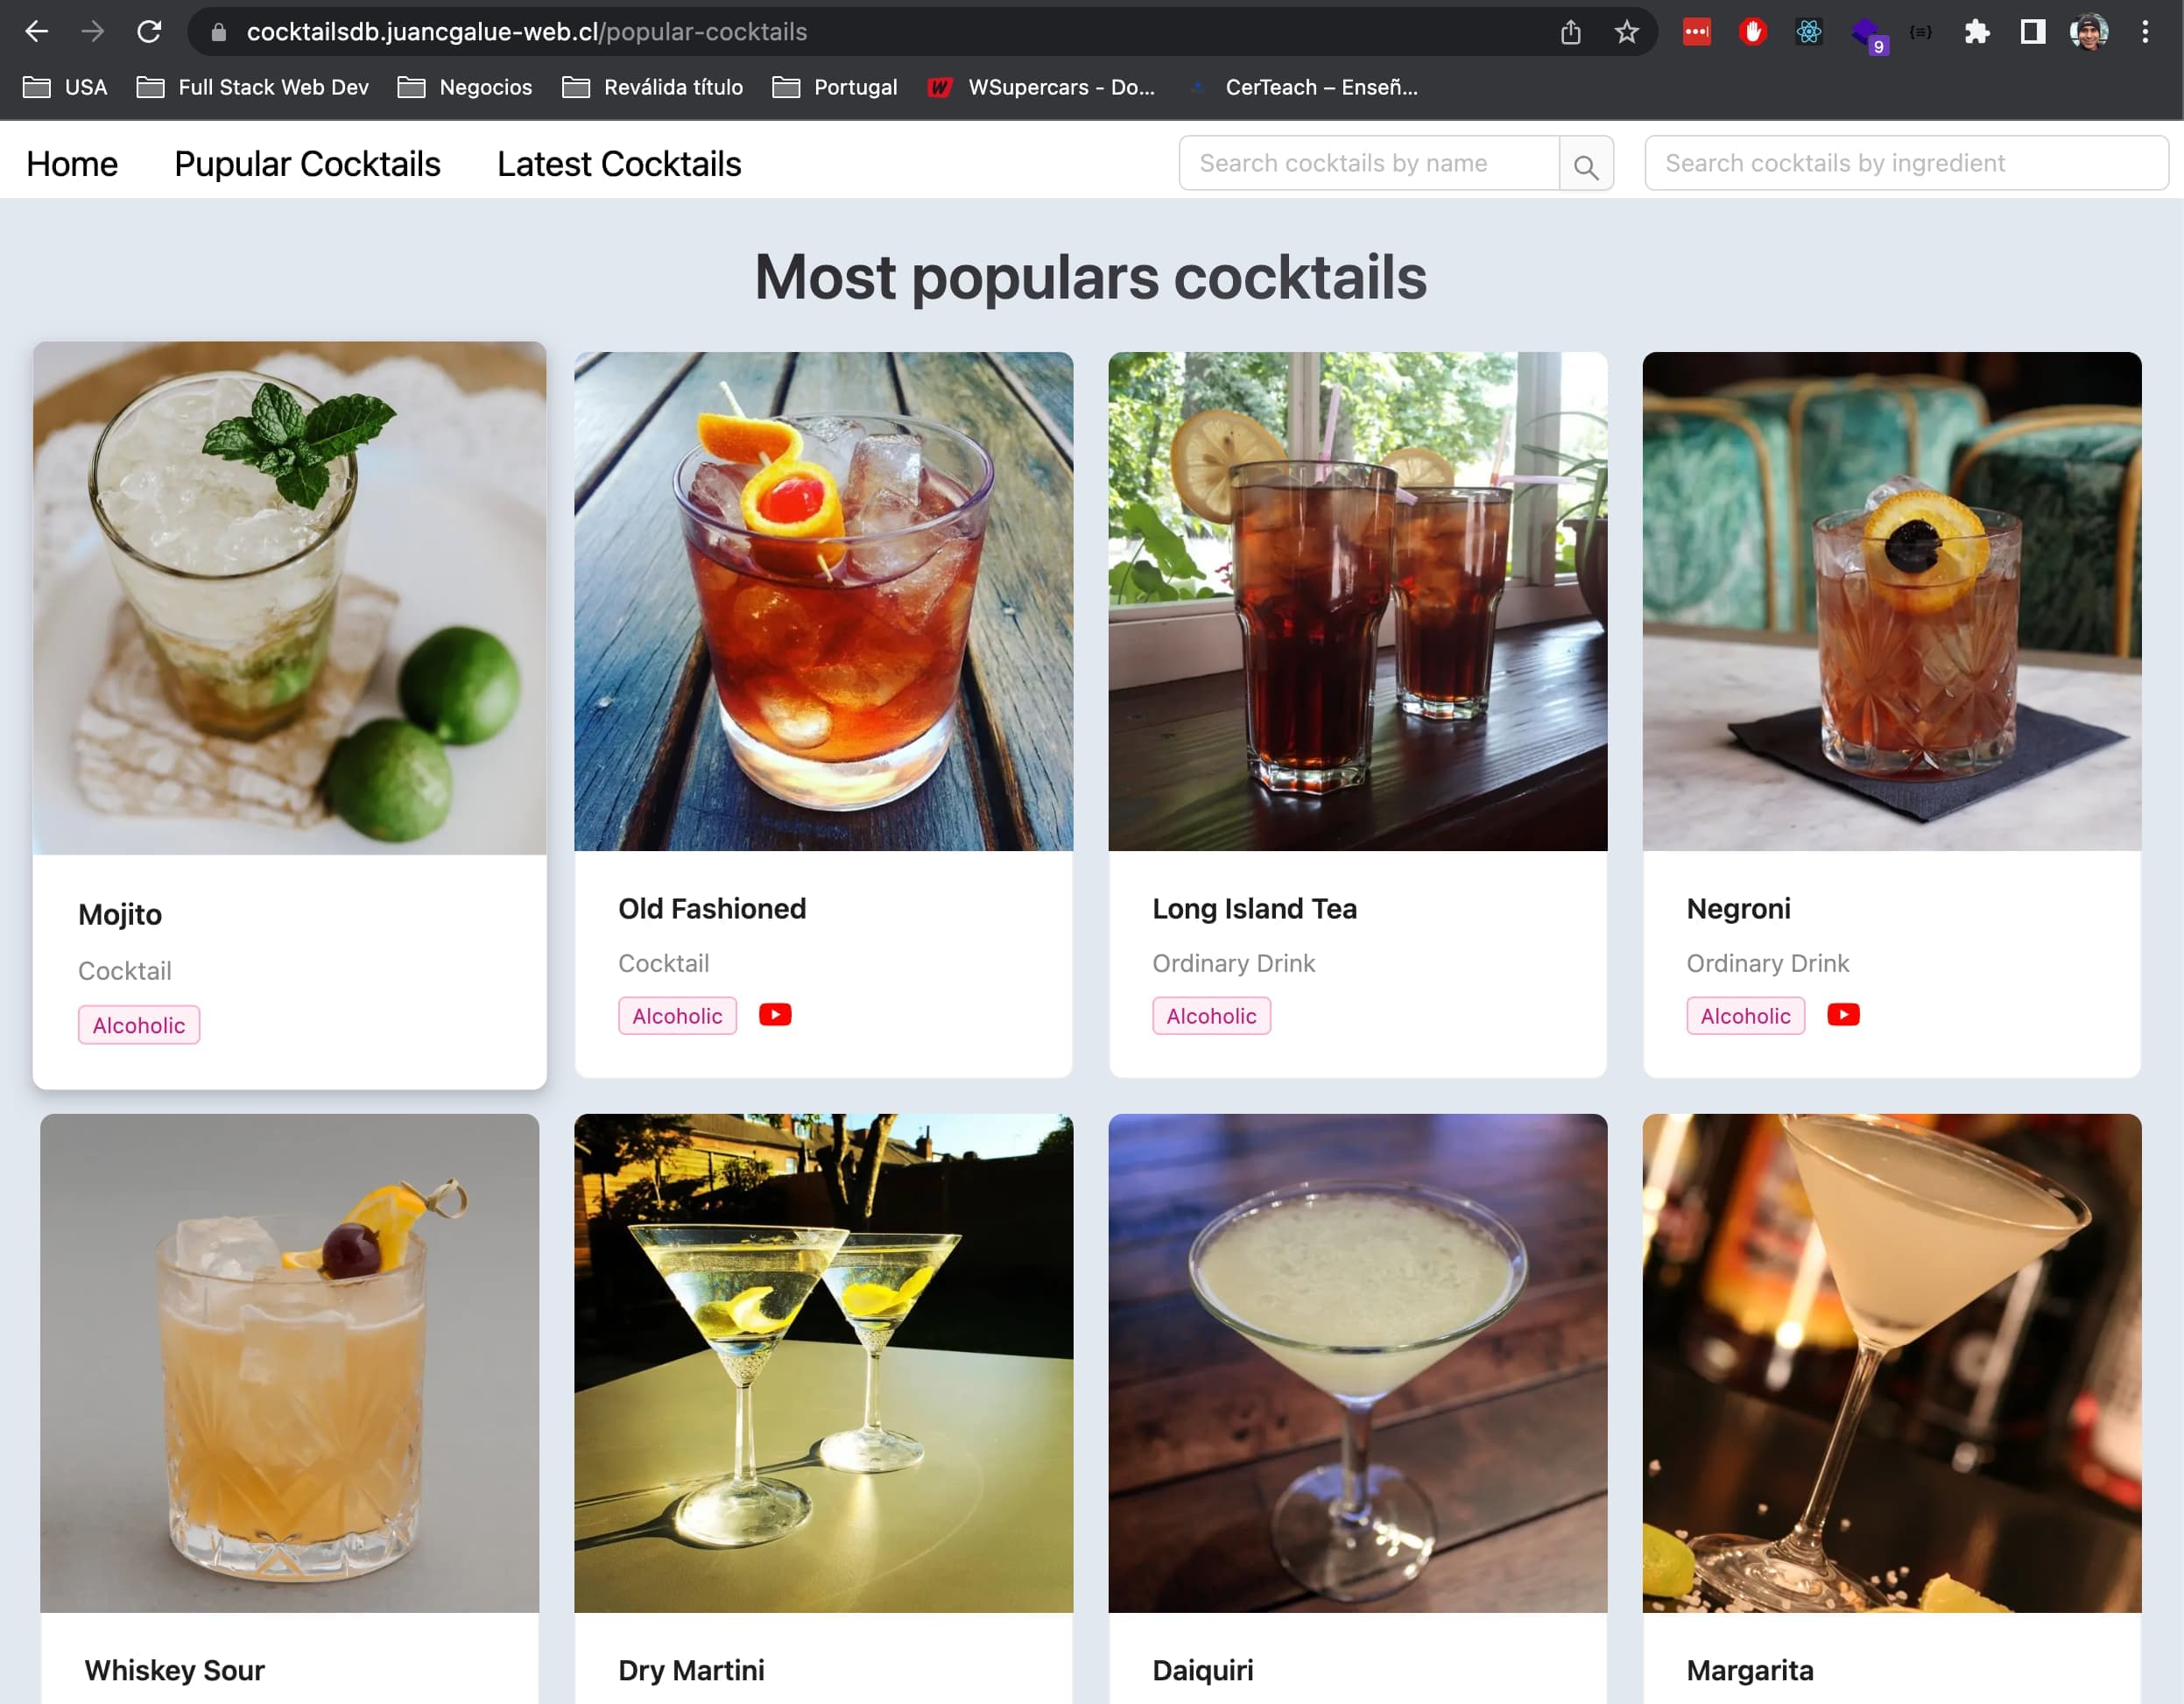This screenshot has width=2184, height=1704.
Task: Go to Home nav link
Action: point(72,164)
